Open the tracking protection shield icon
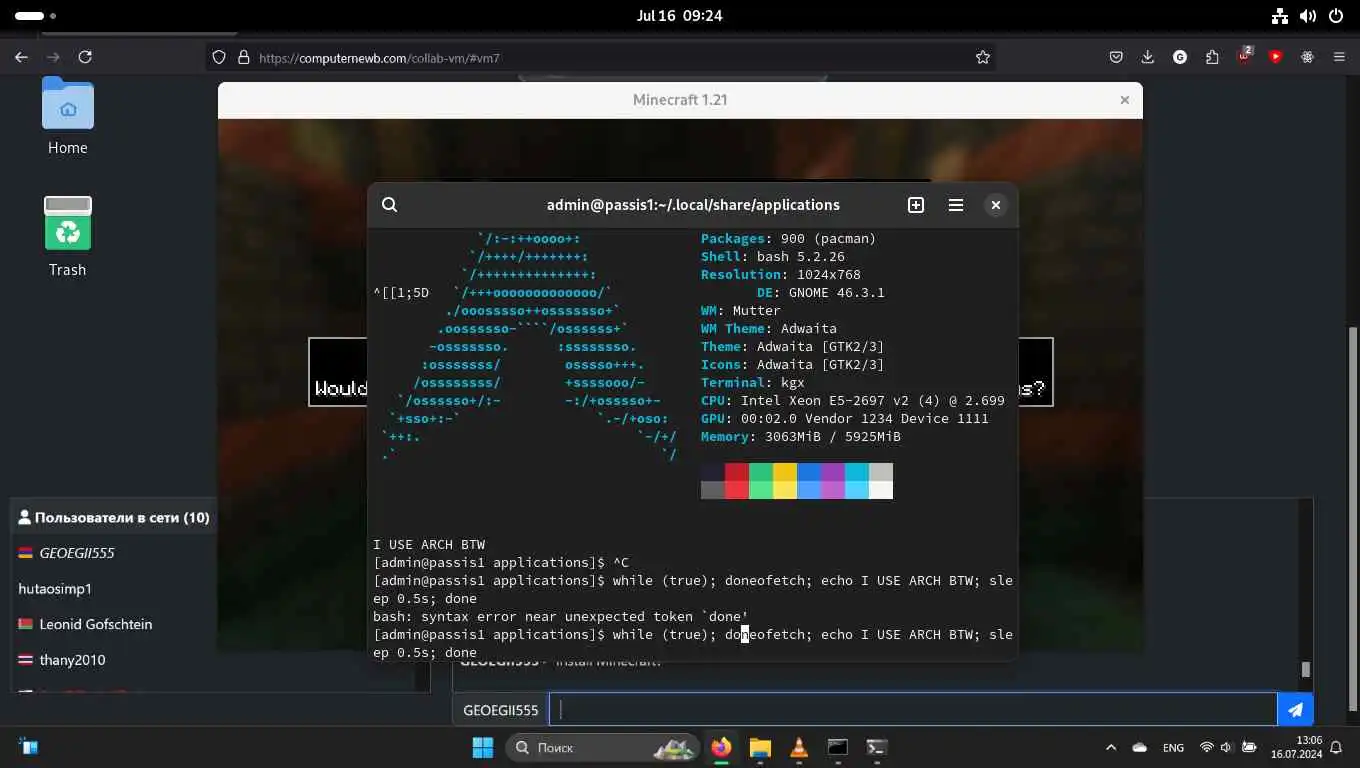The image size is (1360, 768). (220, 58)
